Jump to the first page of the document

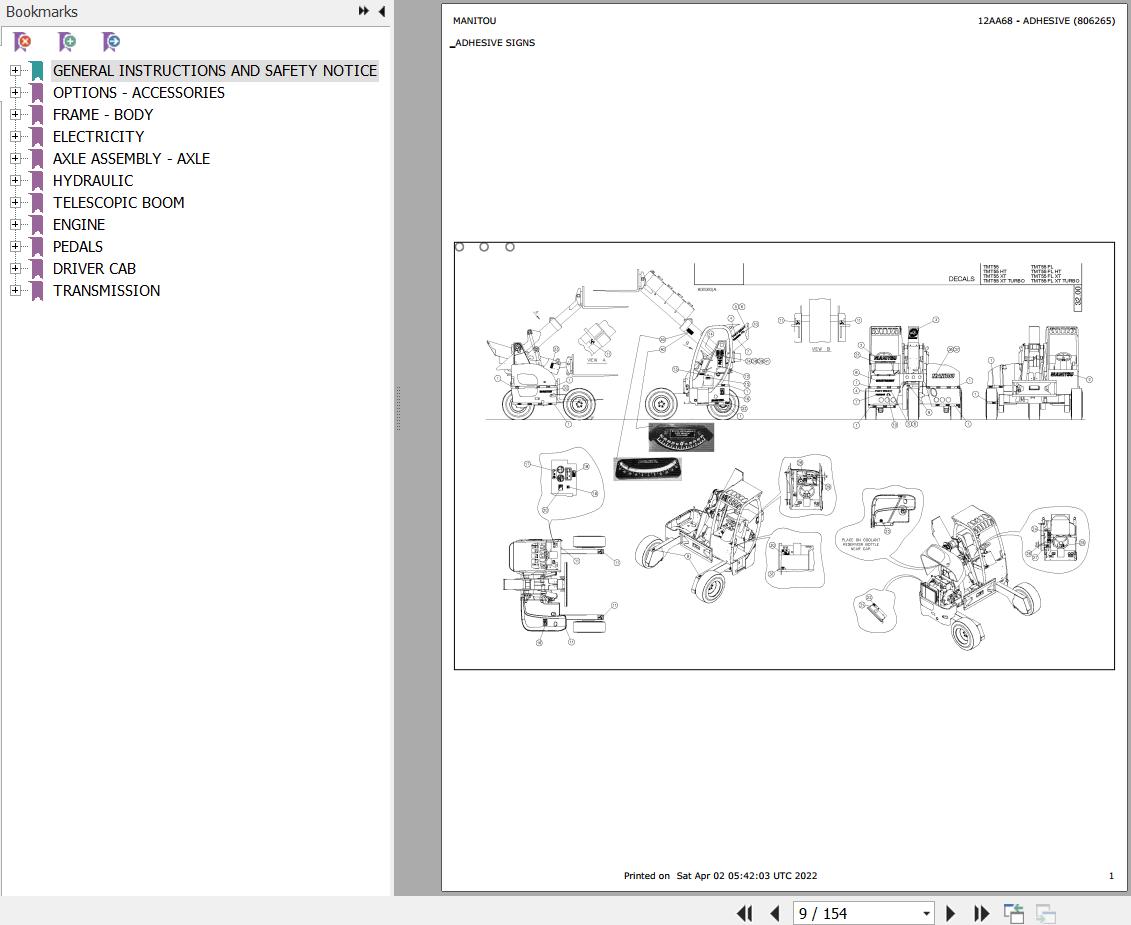click(745, 913)
